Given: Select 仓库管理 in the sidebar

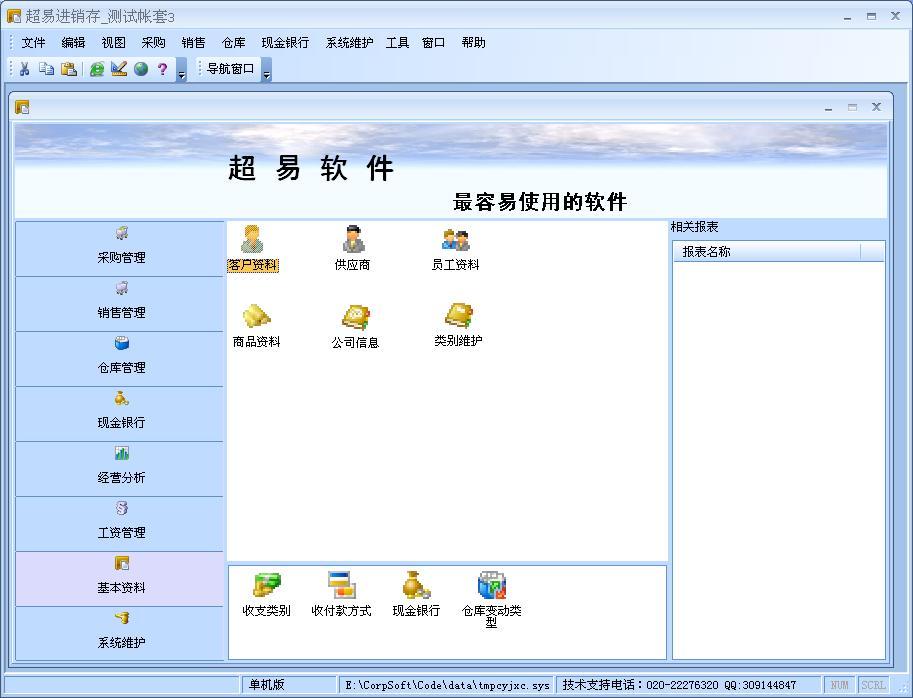Looking at the screenshot, I should pyautogui.click(x=120, y=359).
